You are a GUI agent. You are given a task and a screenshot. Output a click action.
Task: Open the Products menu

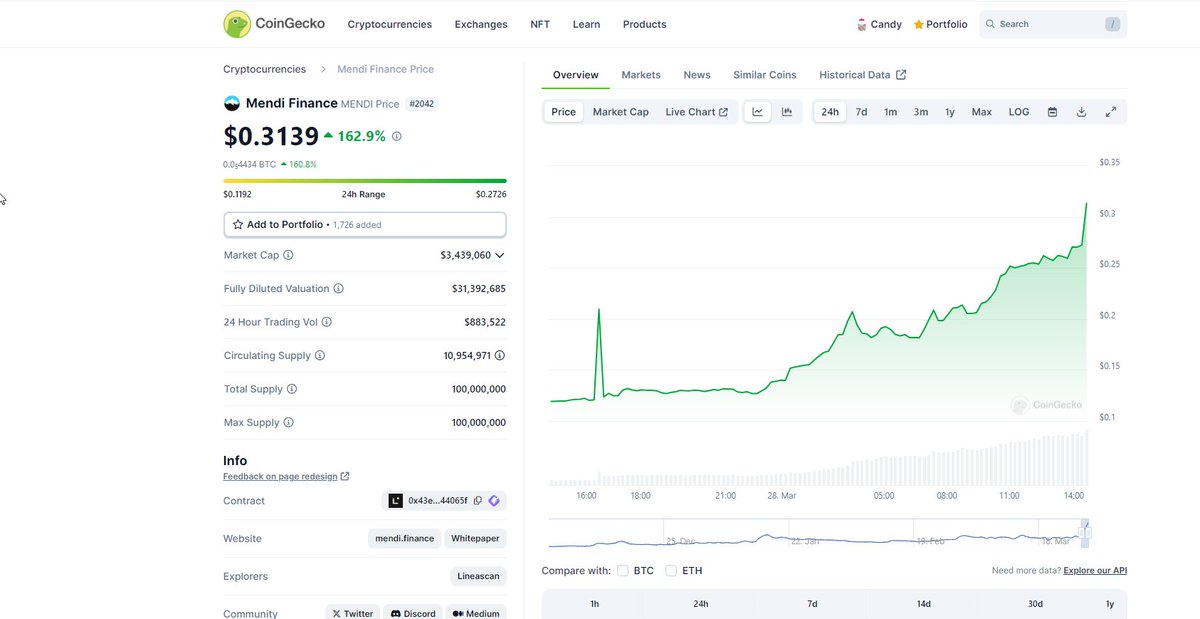[644, 24]
